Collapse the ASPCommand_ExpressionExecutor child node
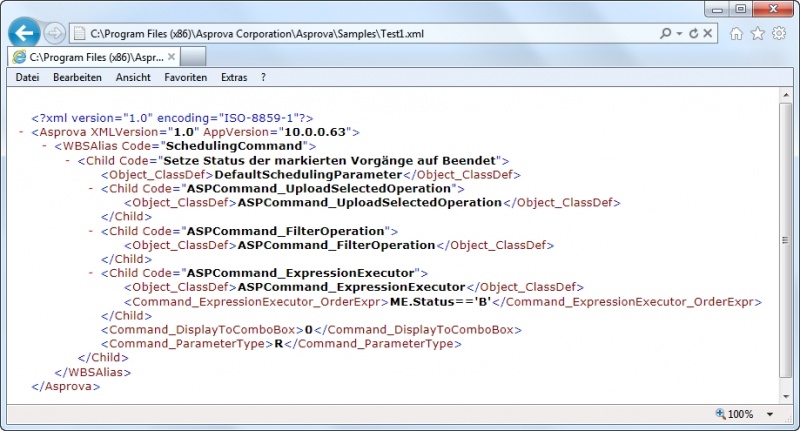The image size is (800, 431). (91, 273)
